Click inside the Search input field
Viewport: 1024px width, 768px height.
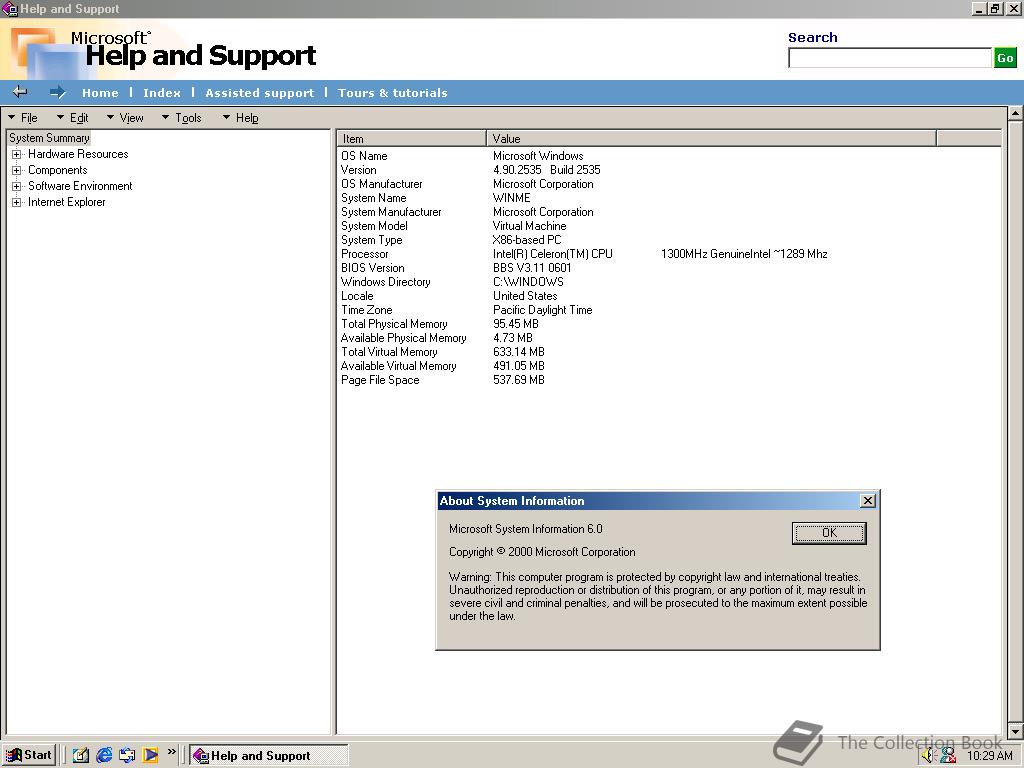[x=888, y=58]
